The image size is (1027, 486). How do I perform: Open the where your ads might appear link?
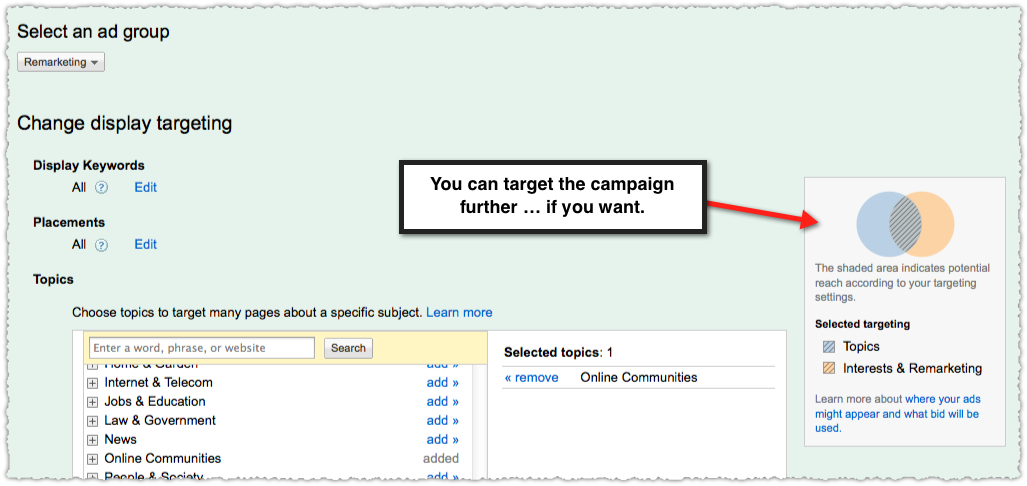point(897,413)
